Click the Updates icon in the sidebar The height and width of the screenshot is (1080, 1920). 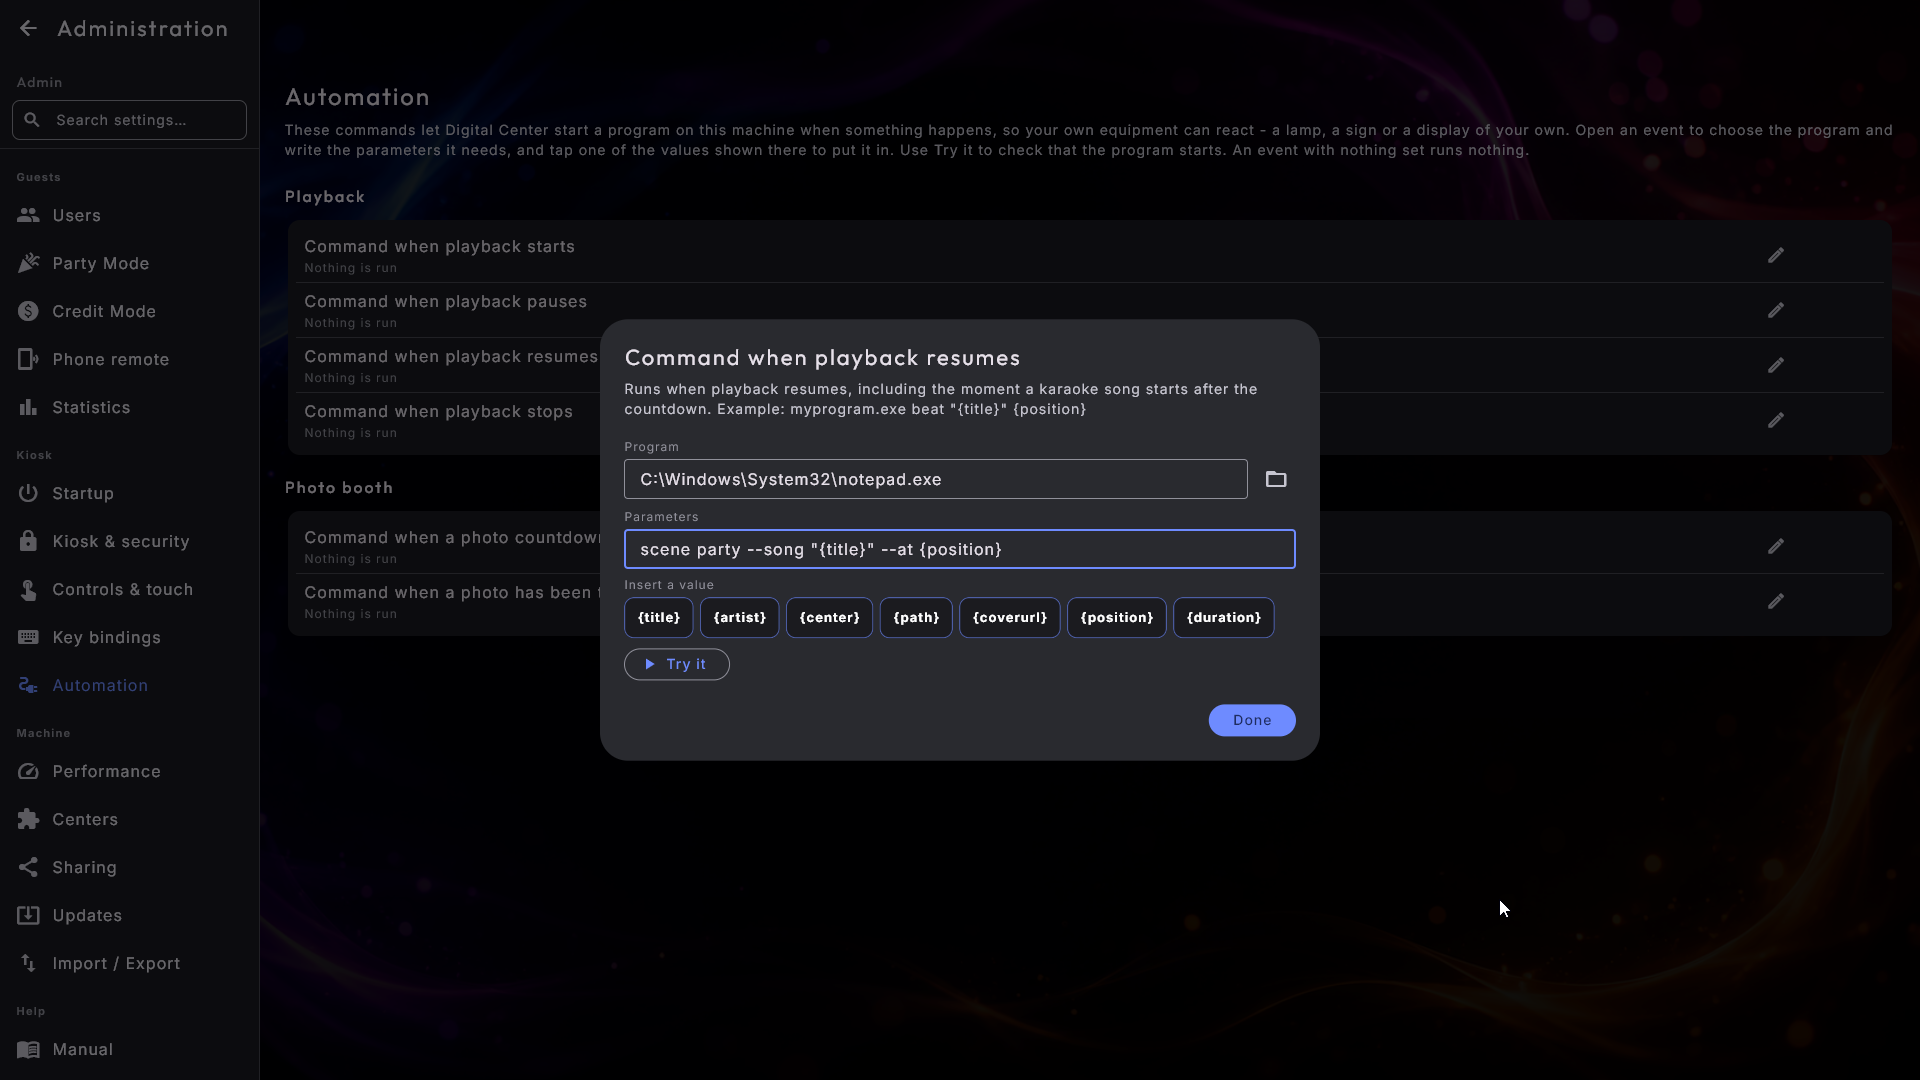tap(28, 915)
